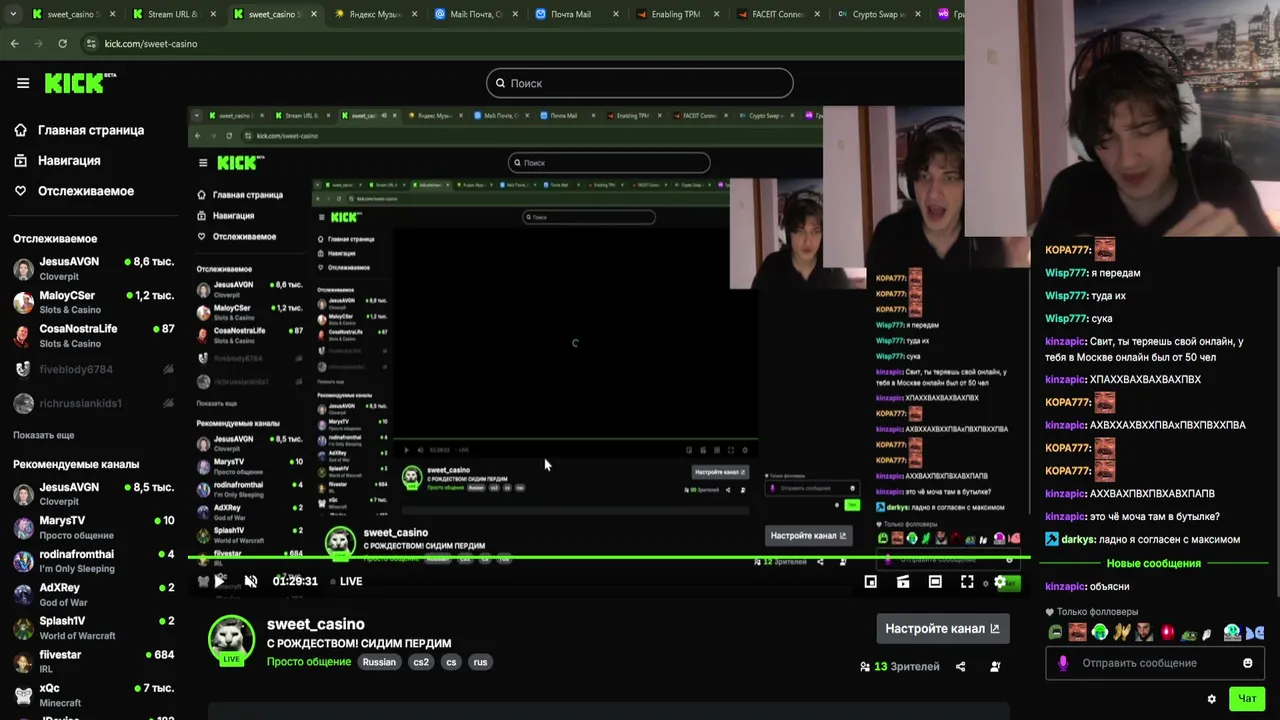
Task: Open MaloyCSer channel in the followed list
Action: pyautogui.click(x=95, y=302)
